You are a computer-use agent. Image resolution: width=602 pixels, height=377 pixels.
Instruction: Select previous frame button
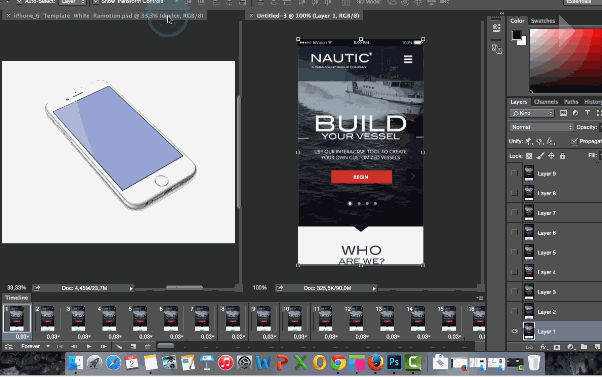[74, 346]
